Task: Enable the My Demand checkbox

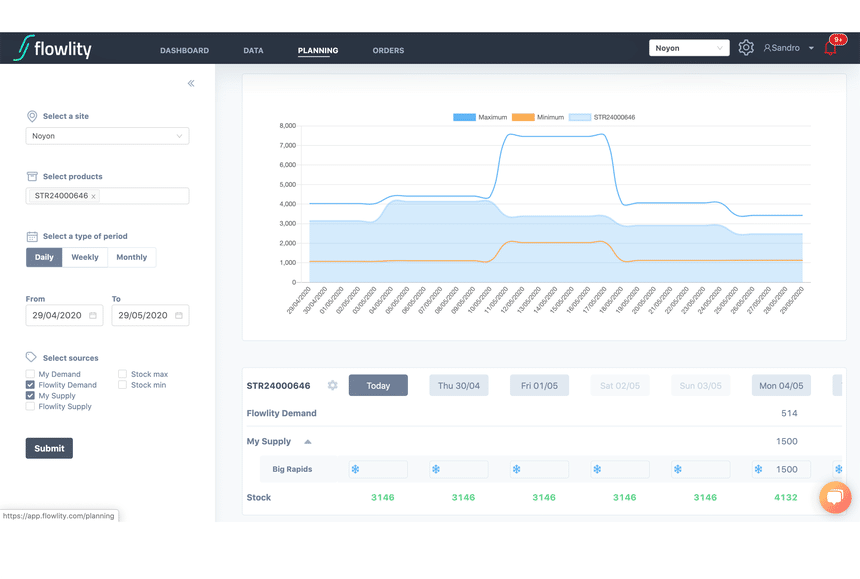Action: pyautogui.click(x=30, y=374)
